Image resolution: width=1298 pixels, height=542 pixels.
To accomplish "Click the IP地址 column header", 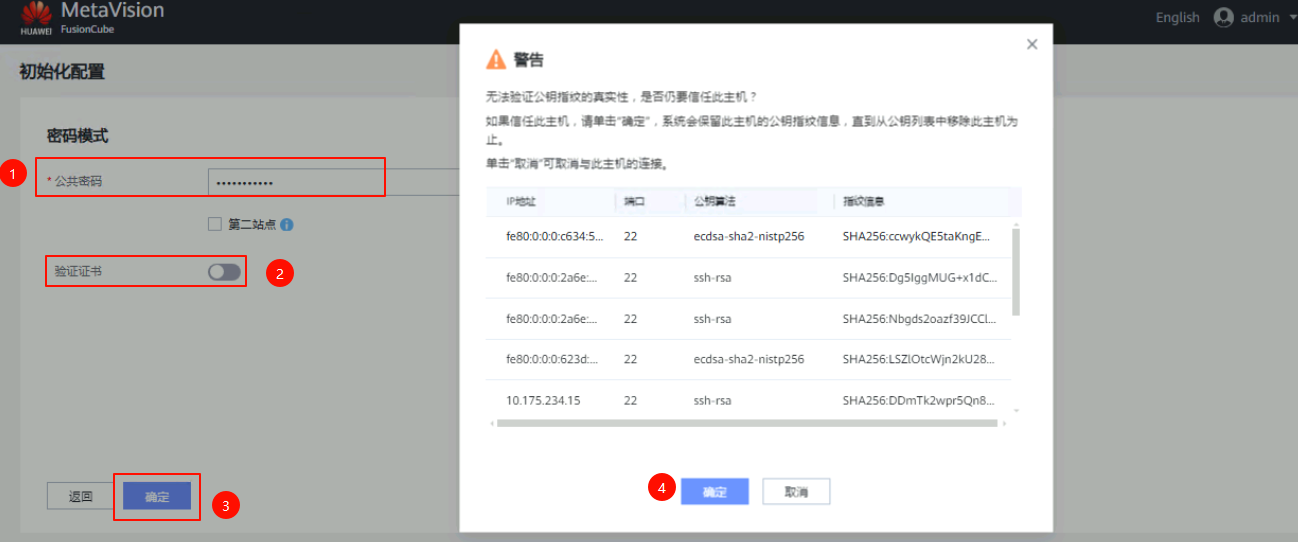I will [x=521, y=201].
